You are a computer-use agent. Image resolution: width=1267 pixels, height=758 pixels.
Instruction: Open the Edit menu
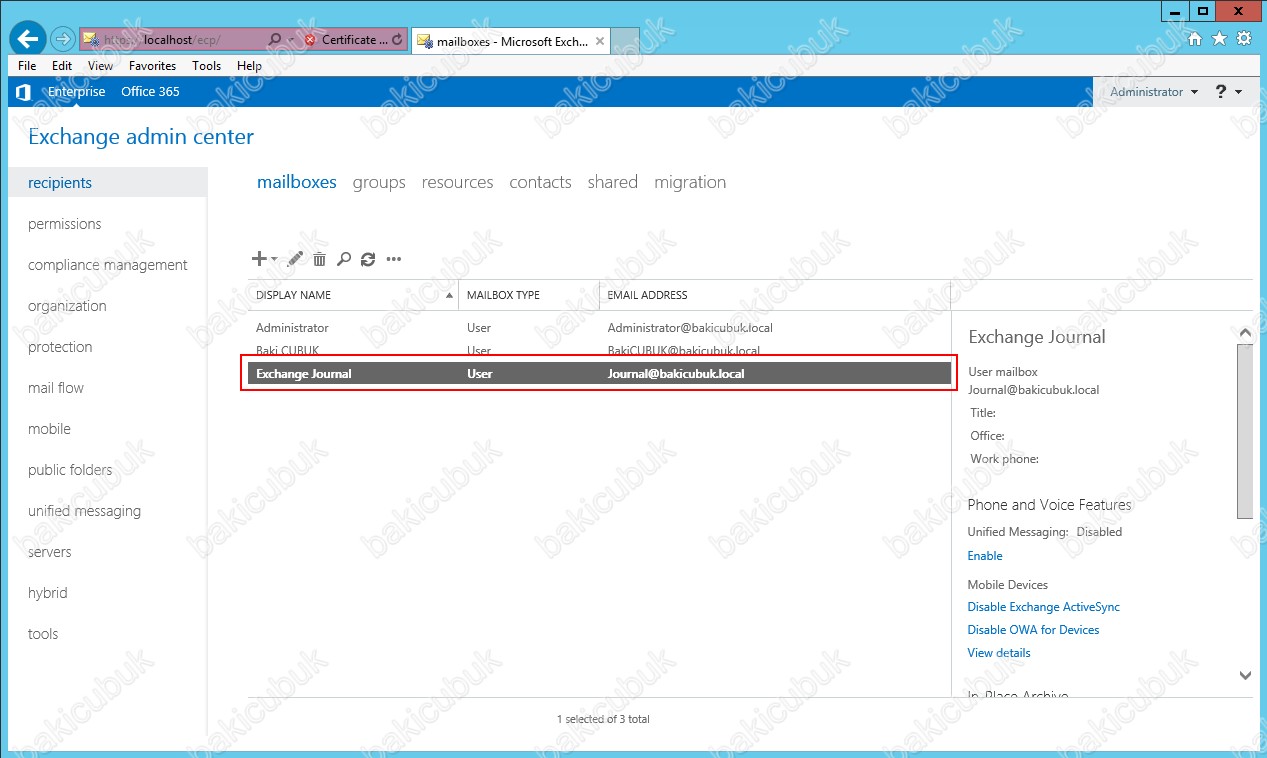click(x=62, y=66)
